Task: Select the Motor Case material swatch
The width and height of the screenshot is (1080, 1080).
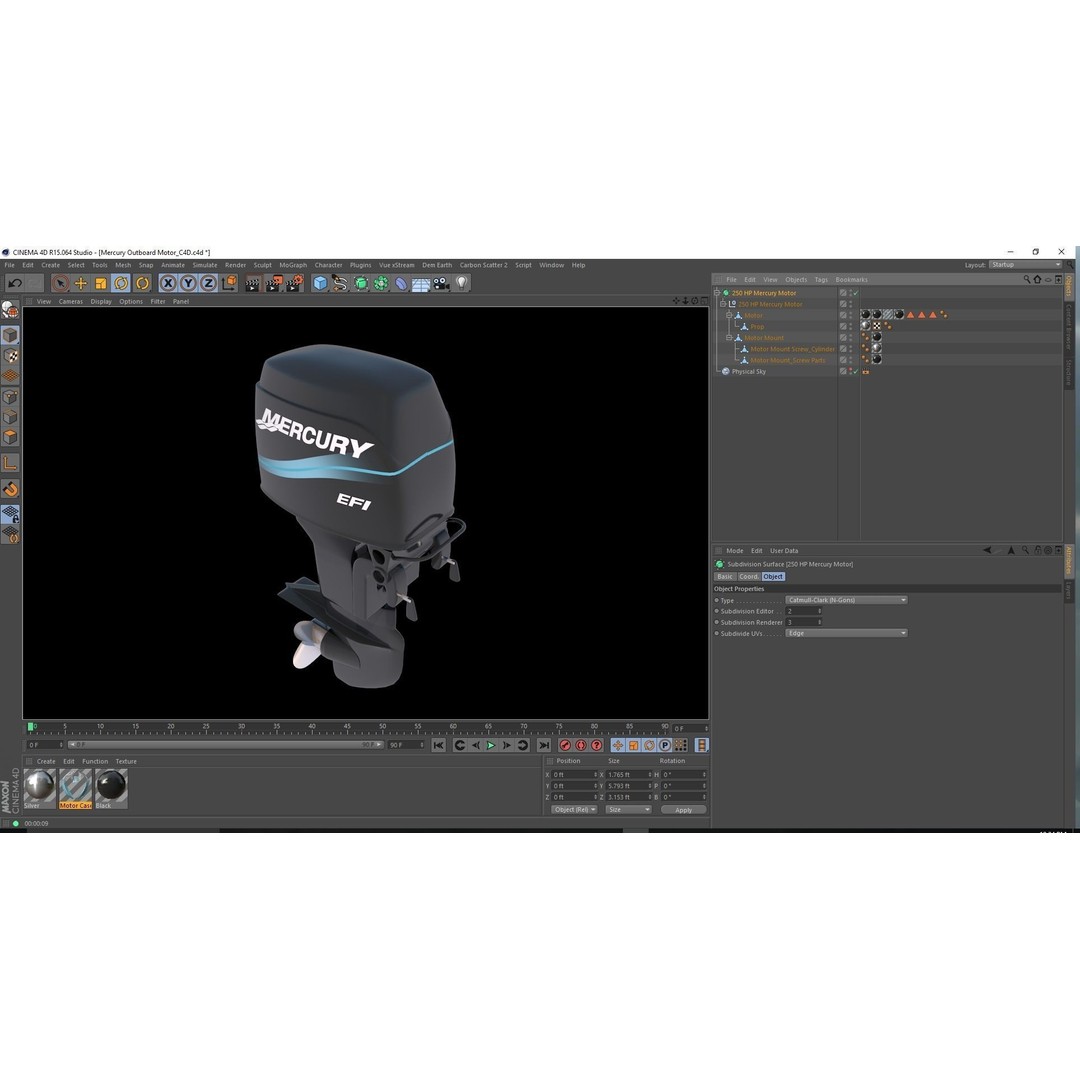Action: (75, 789)
